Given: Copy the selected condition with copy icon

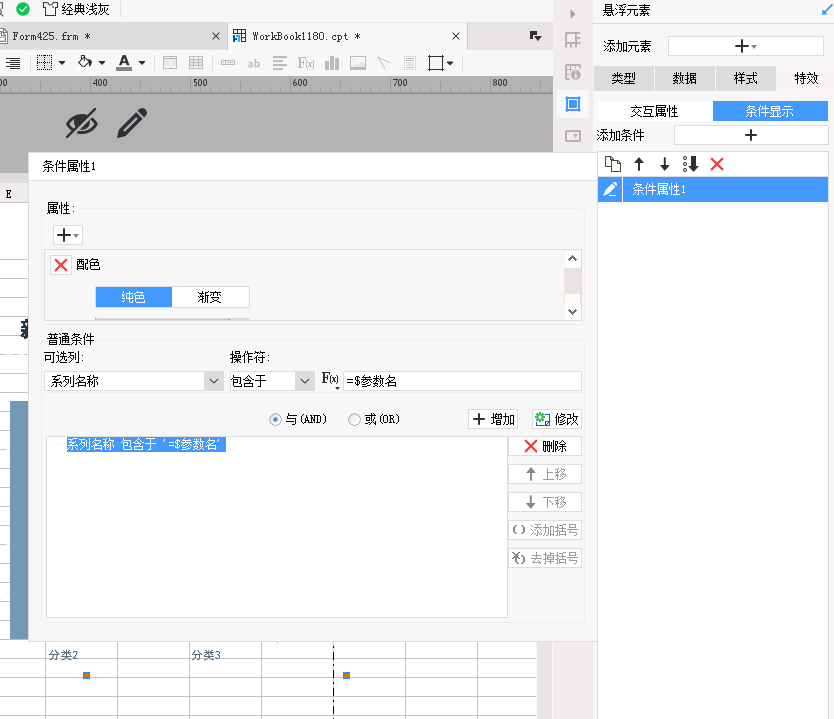Looking at the screenshot, I should point(613,164).
